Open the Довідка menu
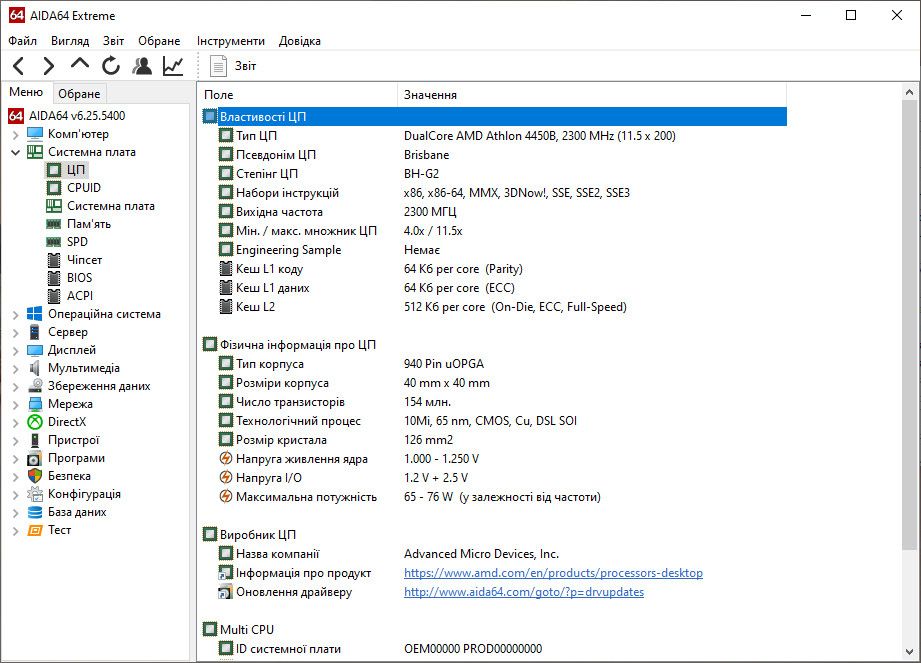The width and height of the screenshot is (921, 663). (x=300, y=41)
